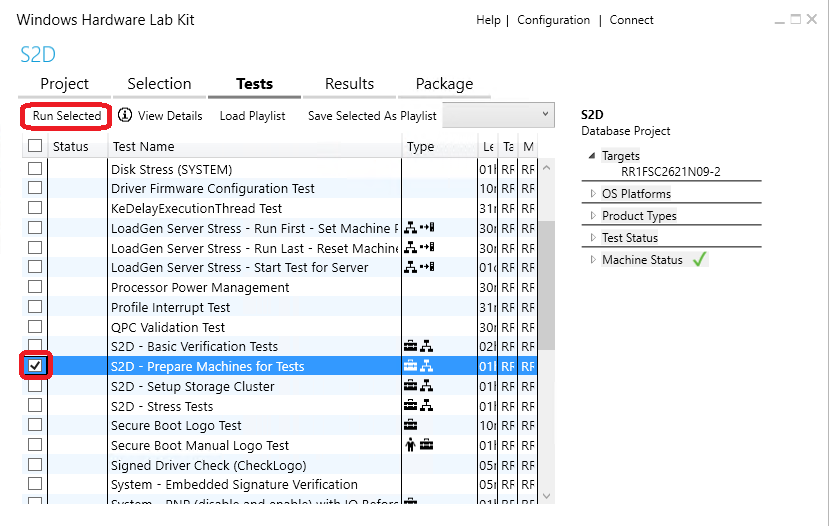This screenshot has width=830, height=526.
Task: Click the info icon beside View Details
Action: pyautogui.click(x=125, y=115)
